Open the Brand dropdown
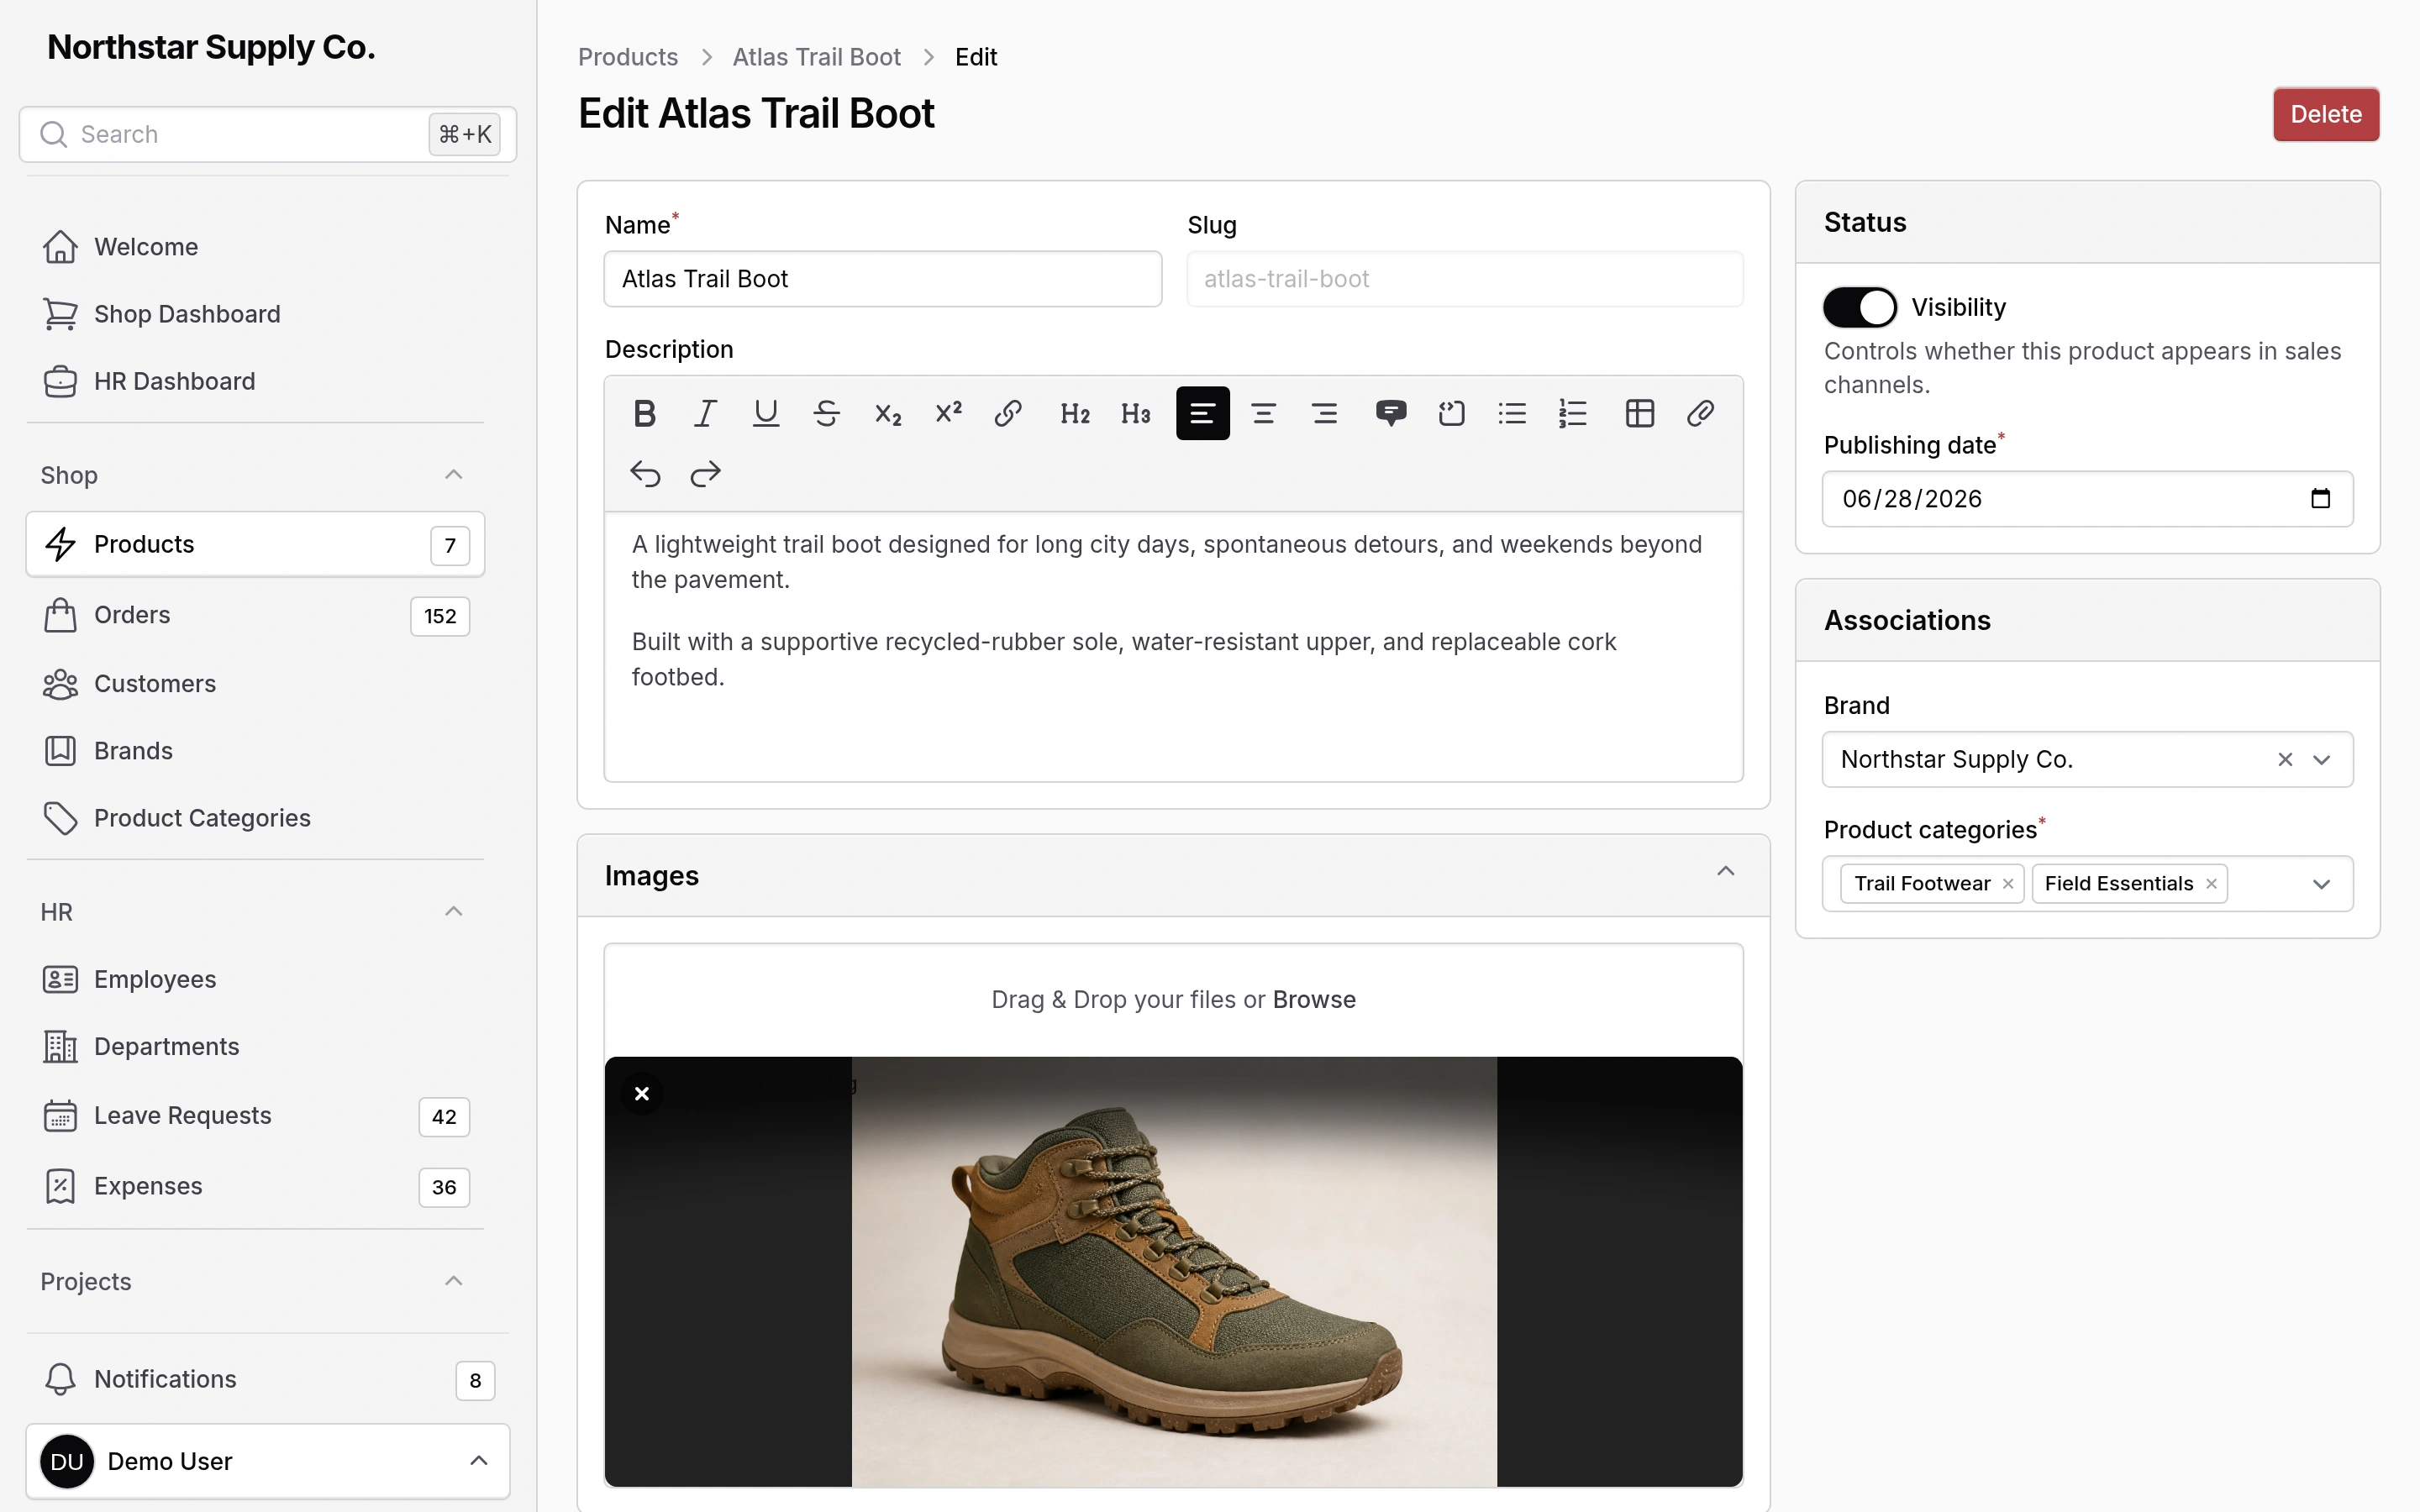Screen dimensions: 2420x1512 (x=2322, y=760)
